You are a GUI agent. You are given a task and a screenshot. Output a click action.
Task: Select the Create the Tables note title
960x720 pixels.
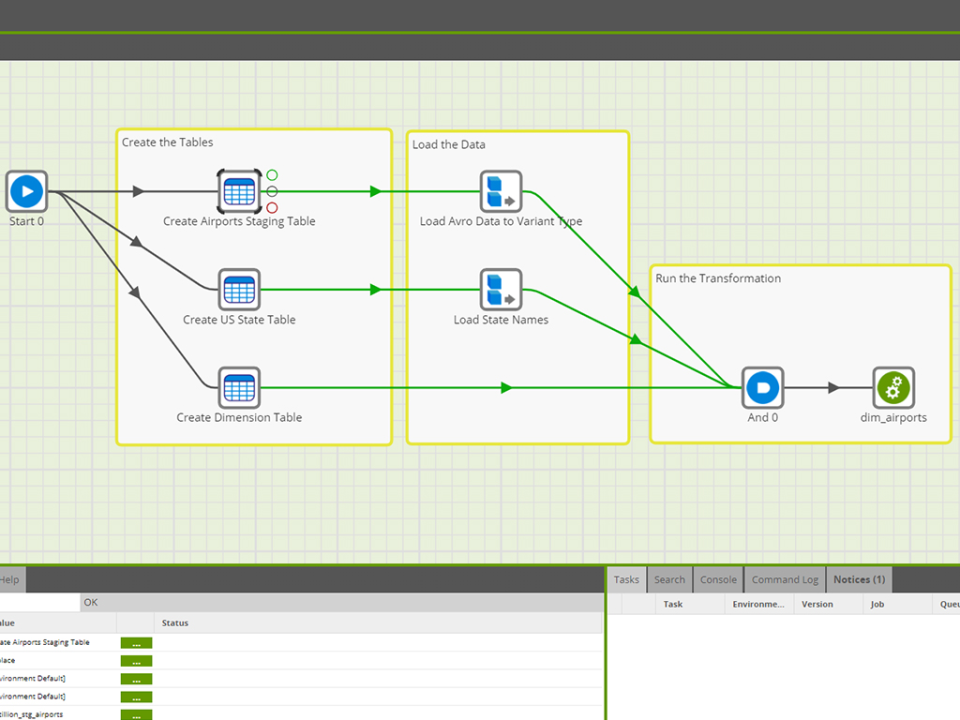coord(167,142)
